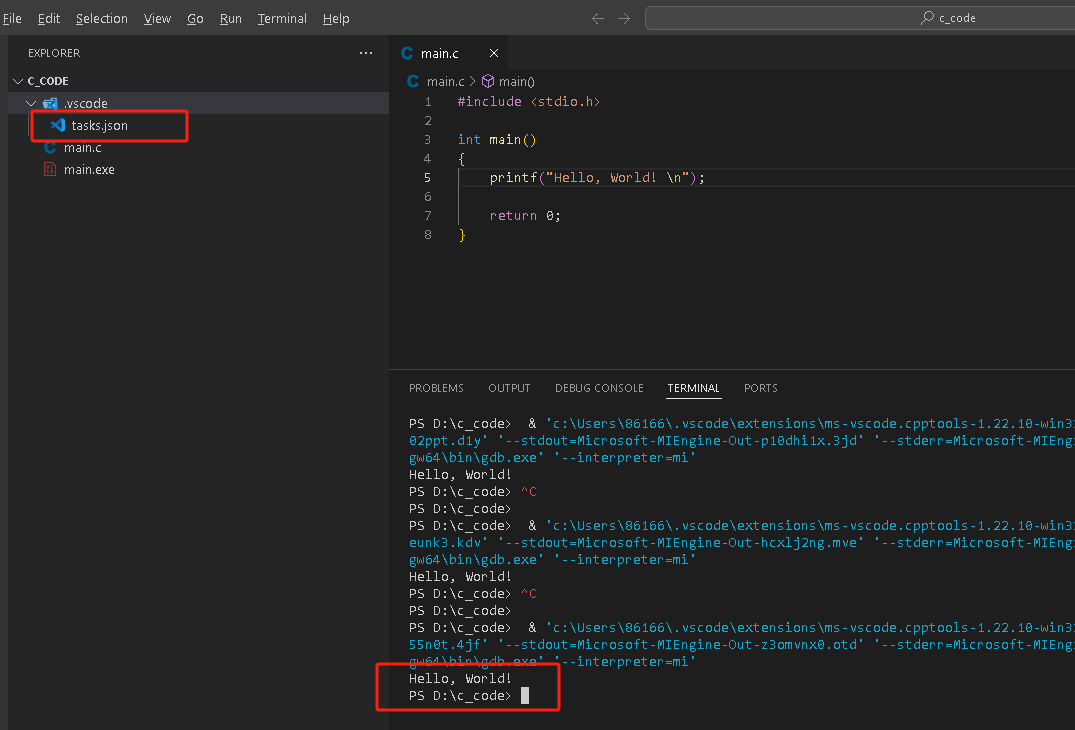Viewport: 1075px width, 730px height.
Task: Switch to the OUTPUT panel tab
Action: 509,388
